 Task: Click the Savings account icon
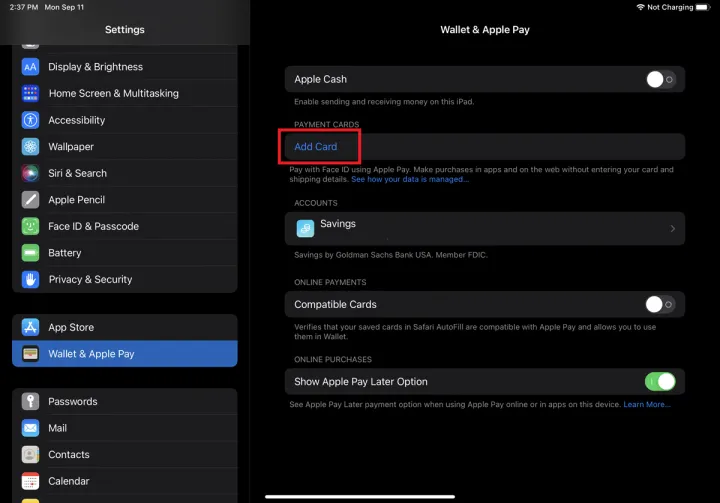pos(305,228)
